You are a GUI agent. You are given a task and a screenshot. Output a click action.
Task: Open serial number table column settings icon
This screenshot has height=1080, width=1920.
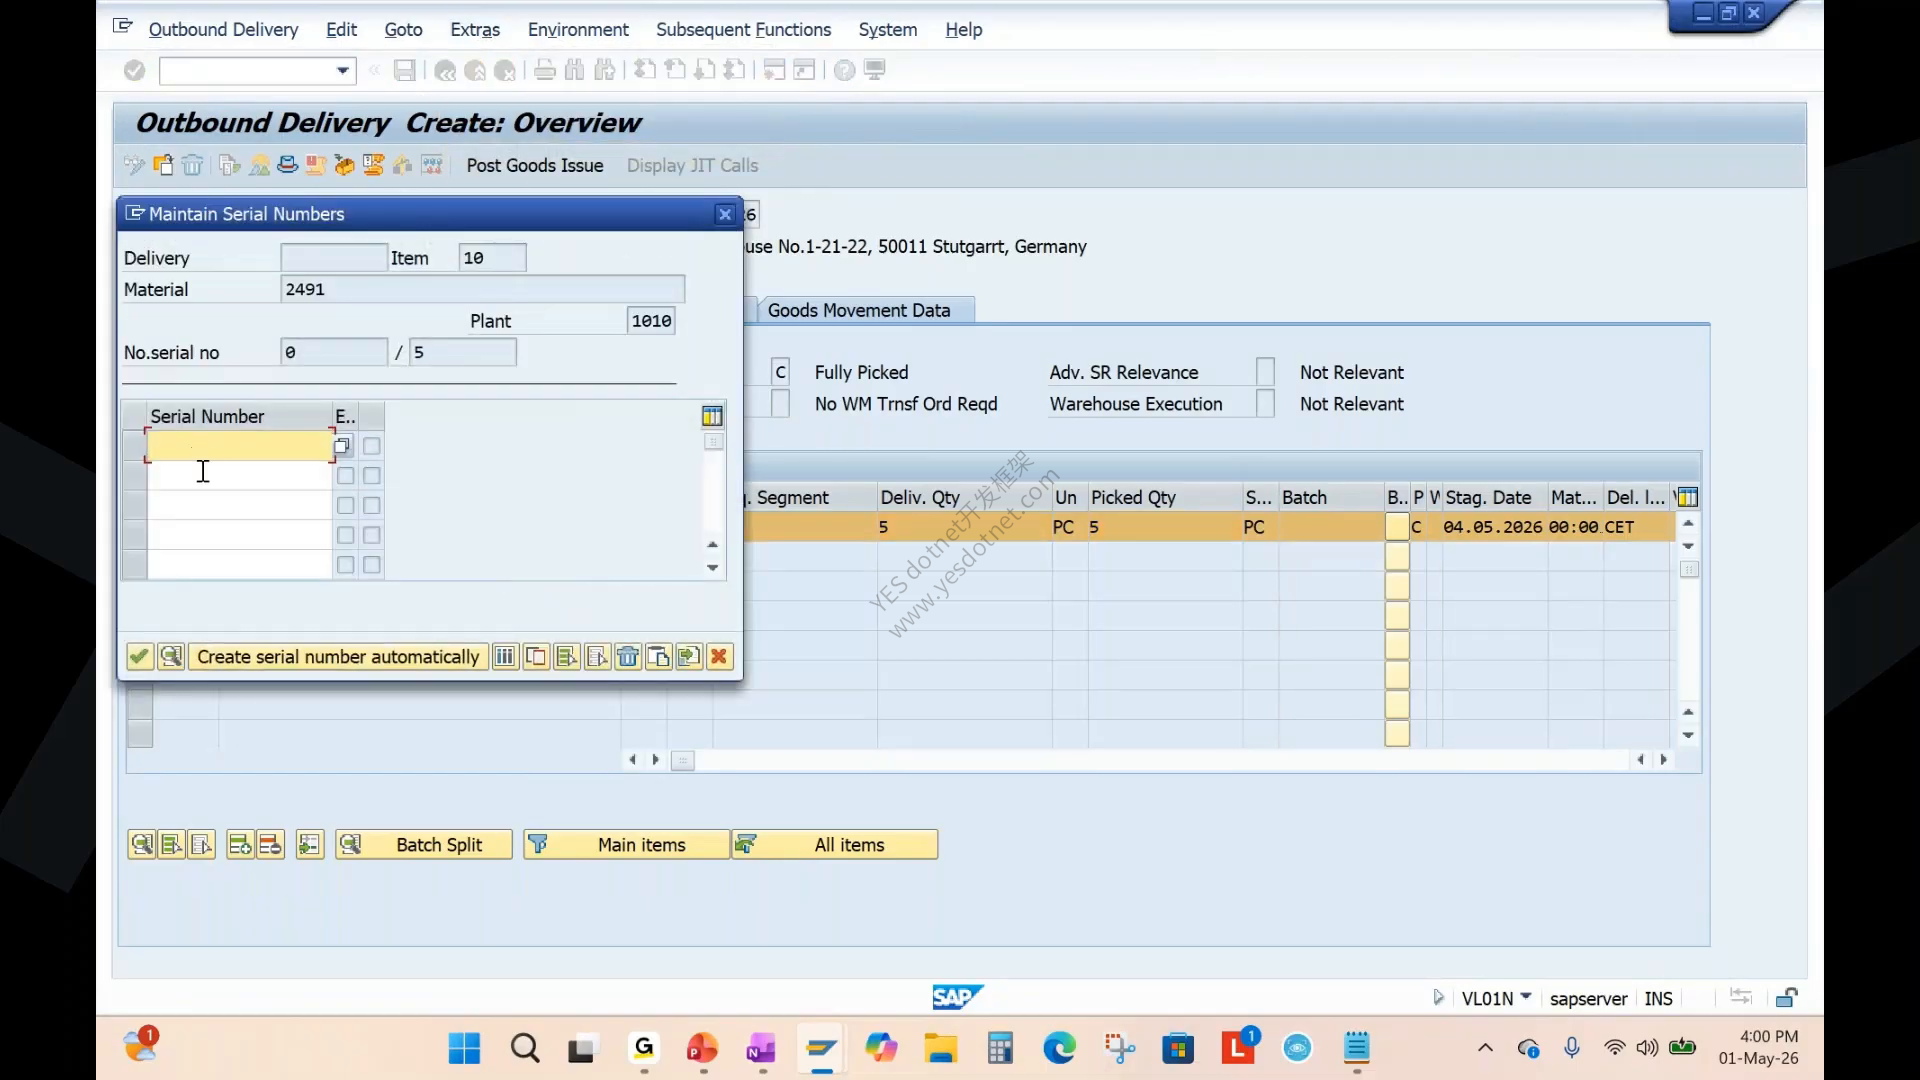pos(712,416)
